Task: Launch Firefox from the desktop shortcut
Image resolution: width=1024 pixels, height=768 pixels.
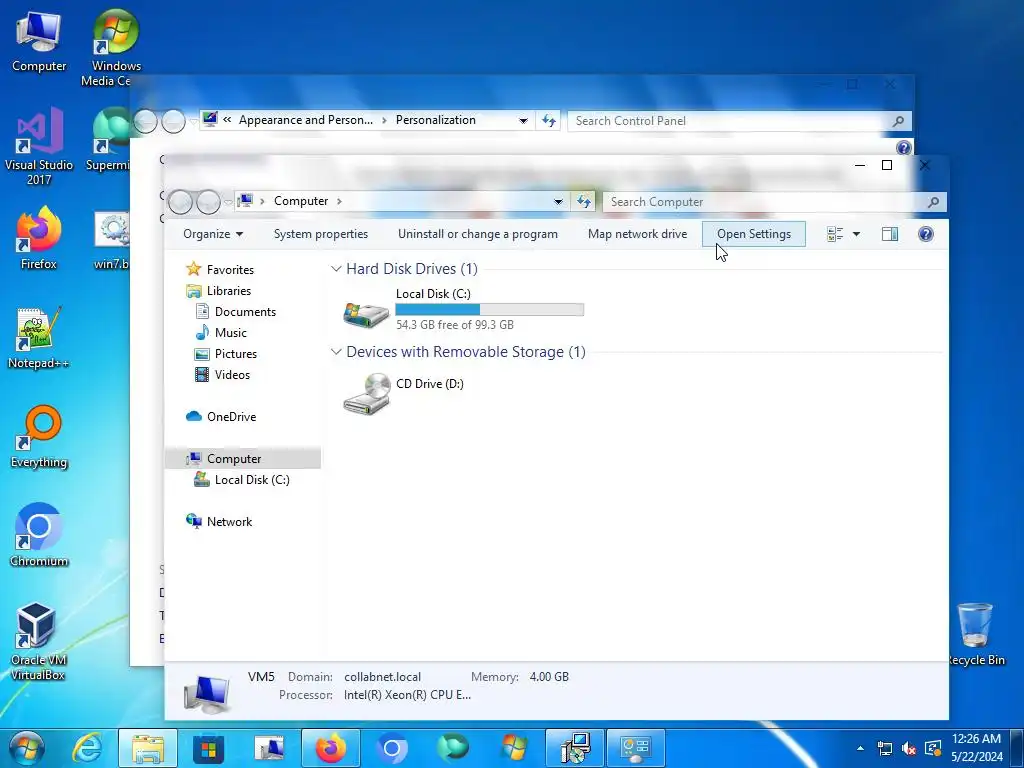Action: (x=39, y=238)
